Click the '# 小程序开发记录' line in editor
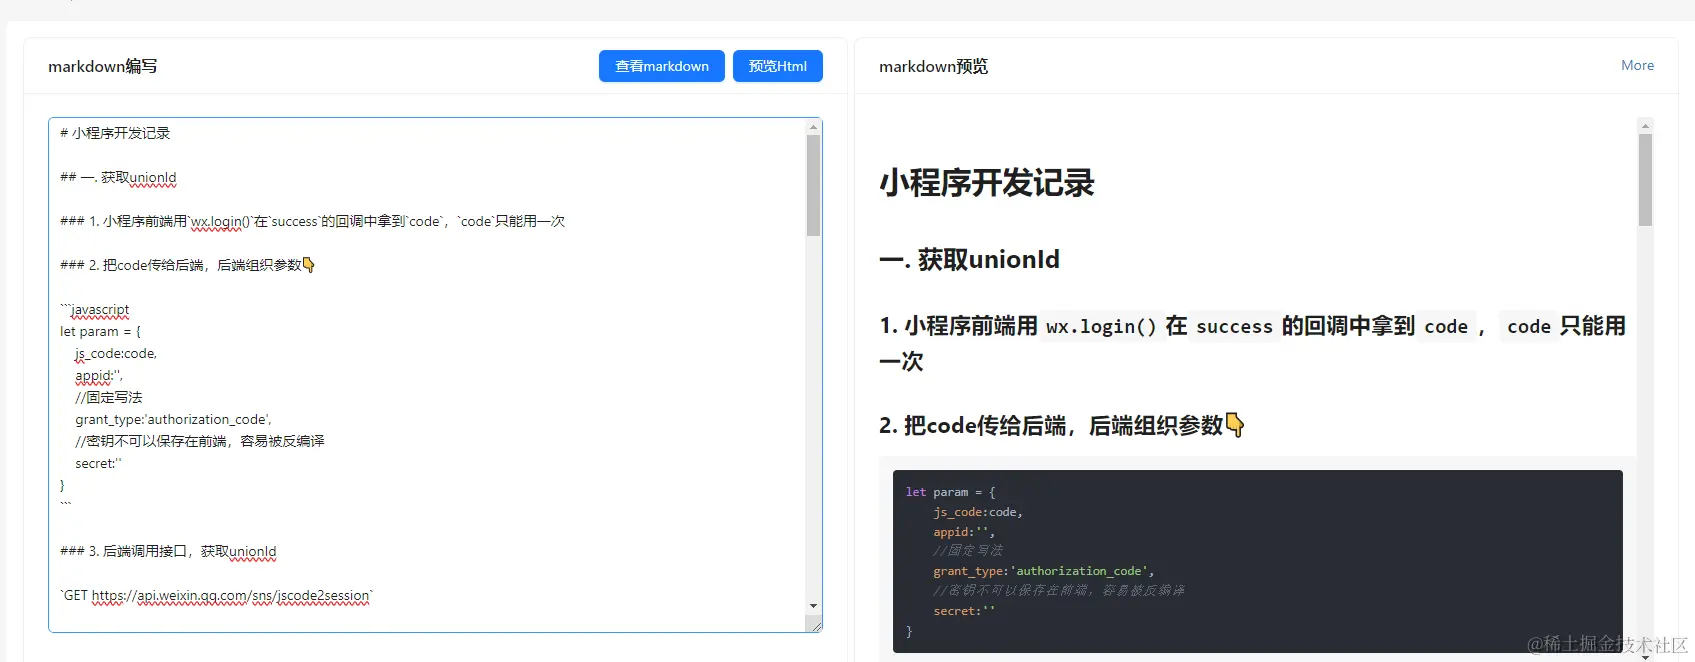The width and height of the screenshot is (1695, 662). 115,133
